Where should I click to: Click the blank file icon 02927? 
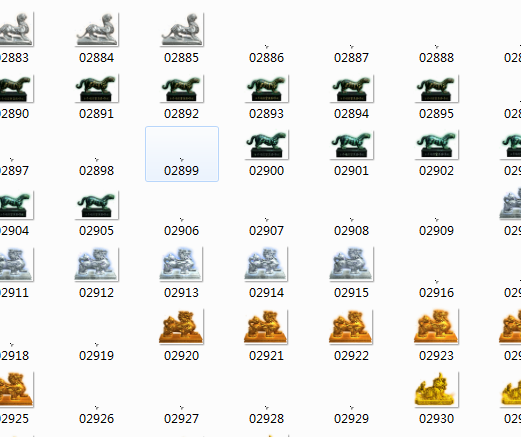pyautogui.click(x=181, y=408)
